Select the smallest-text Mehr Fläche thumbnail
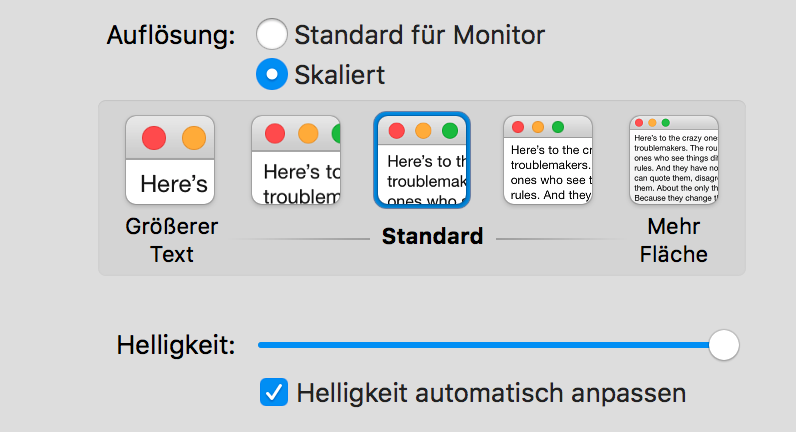 point(674,160)
